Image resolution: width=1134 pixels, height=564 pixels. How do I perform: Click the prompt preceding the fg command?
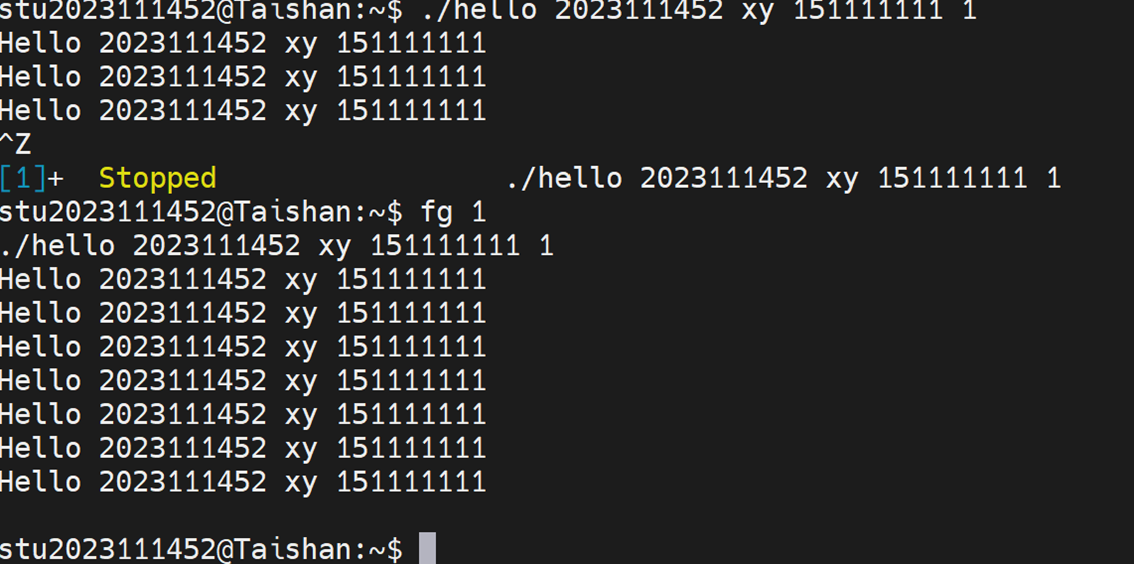pos(200,212)
